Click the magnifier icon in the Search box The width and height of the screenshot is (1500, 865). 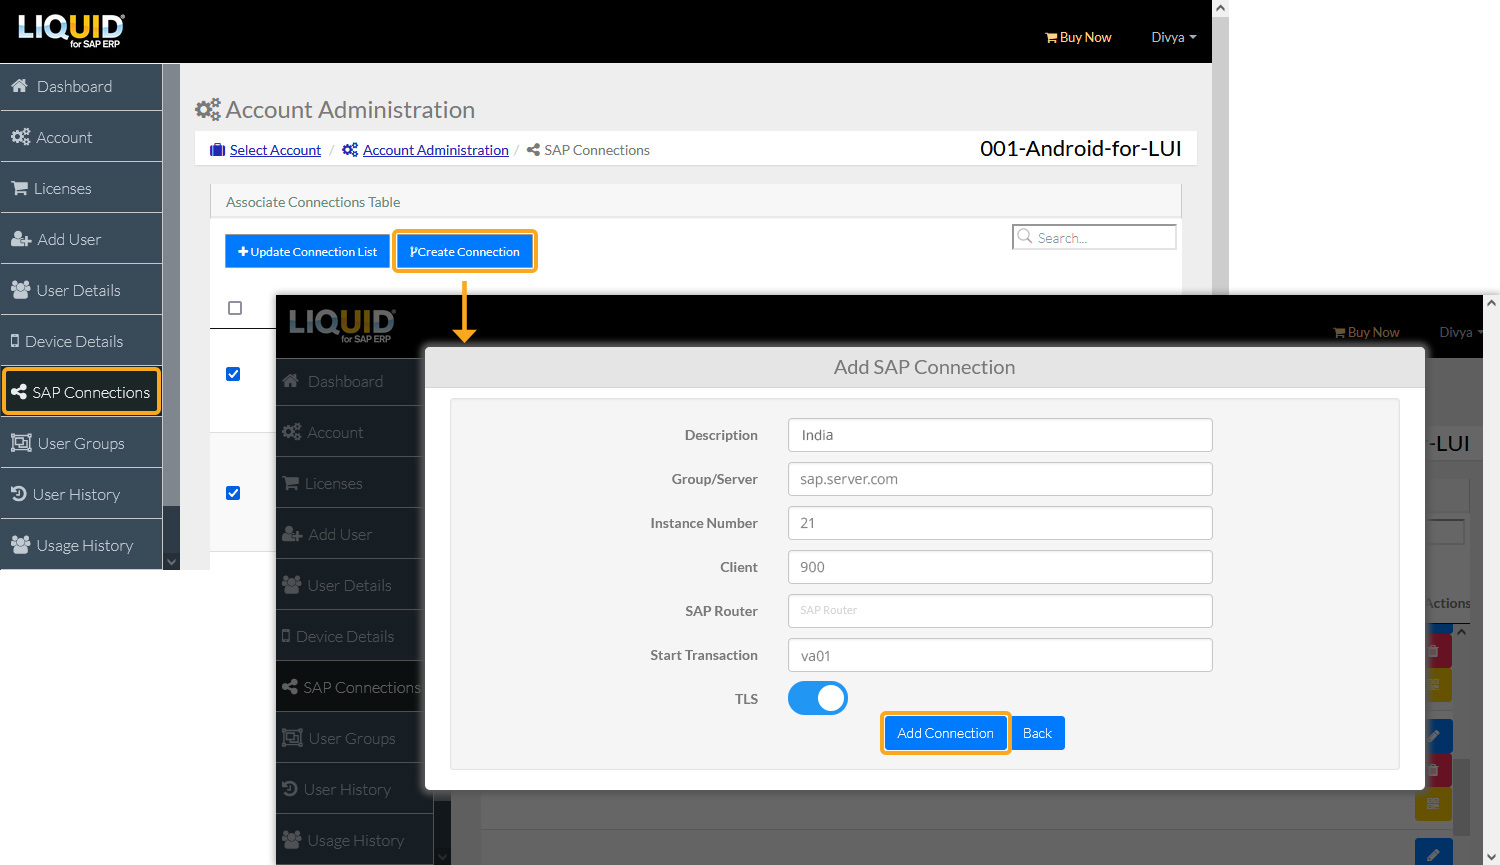tap(1025, 237)
